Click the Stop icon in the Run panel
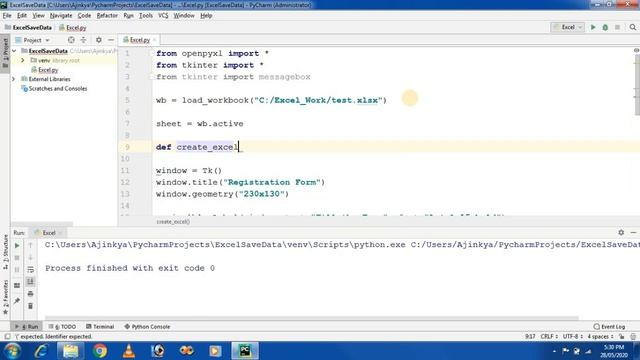This screenshot has width=640, height=360. tap(17, 258)
